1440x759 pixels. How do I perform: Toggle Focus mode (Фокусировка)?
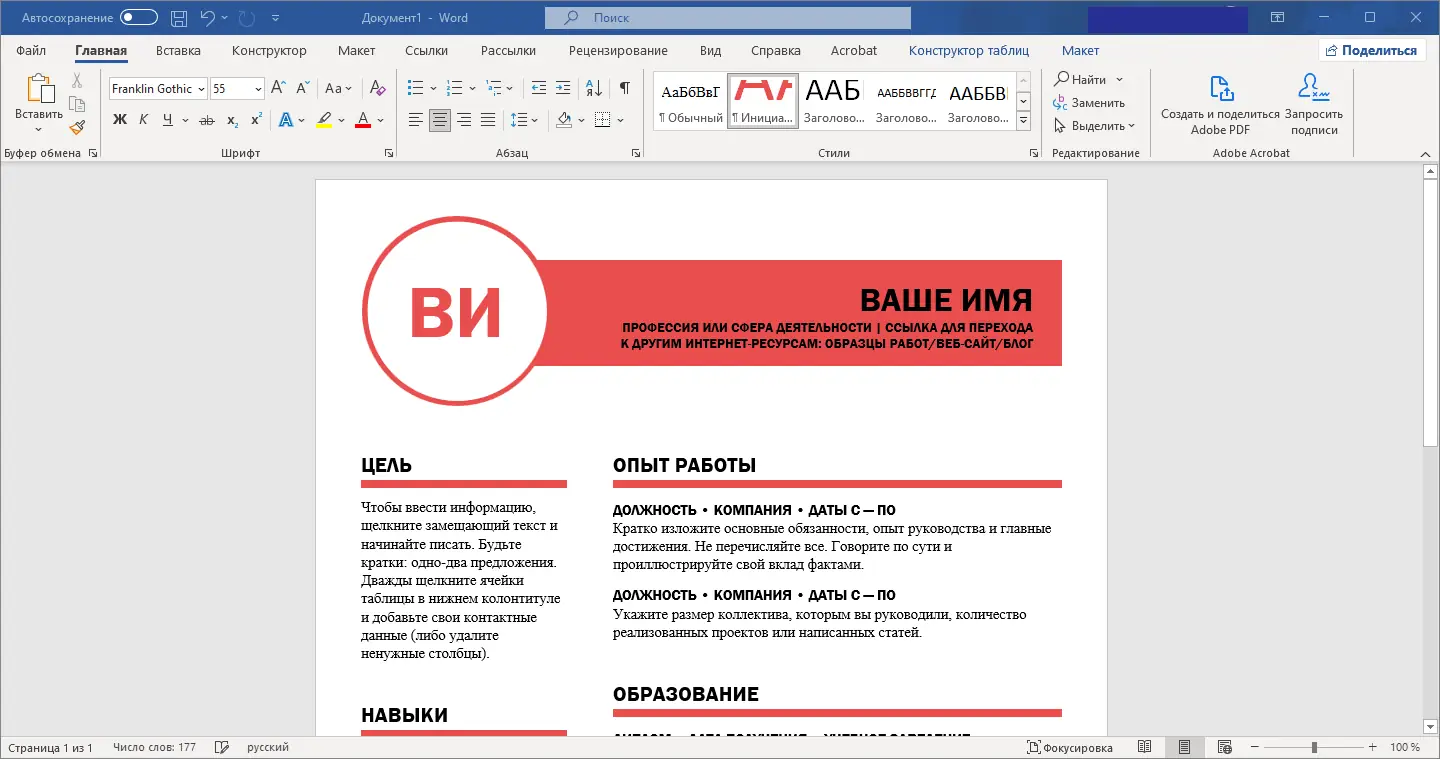click(1069, 747)
